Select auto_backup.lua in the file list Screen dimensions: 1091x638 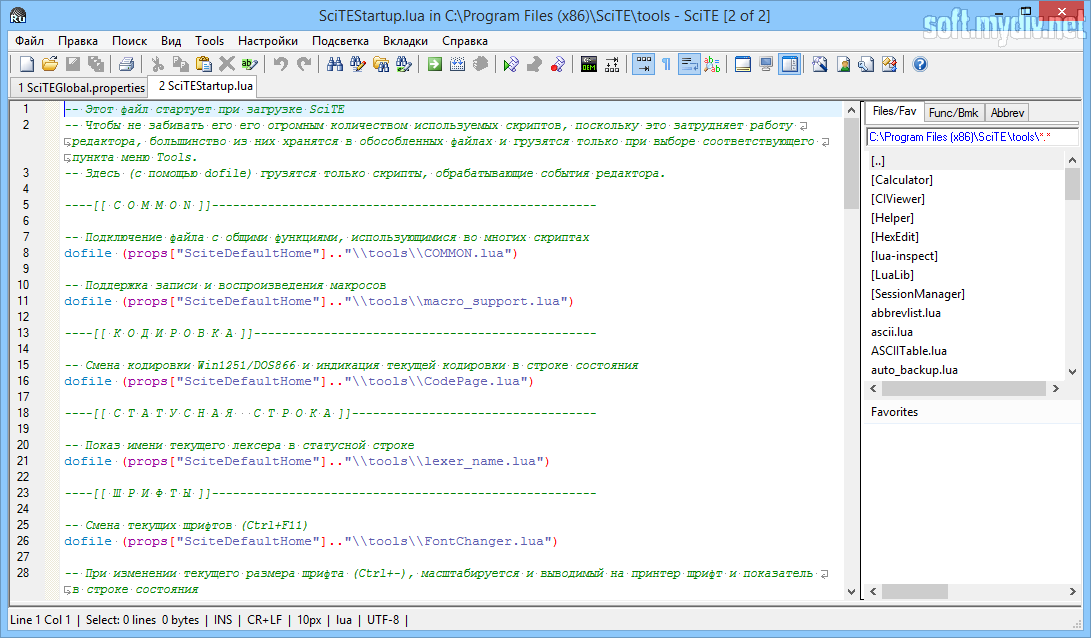(x=914, y=370)
